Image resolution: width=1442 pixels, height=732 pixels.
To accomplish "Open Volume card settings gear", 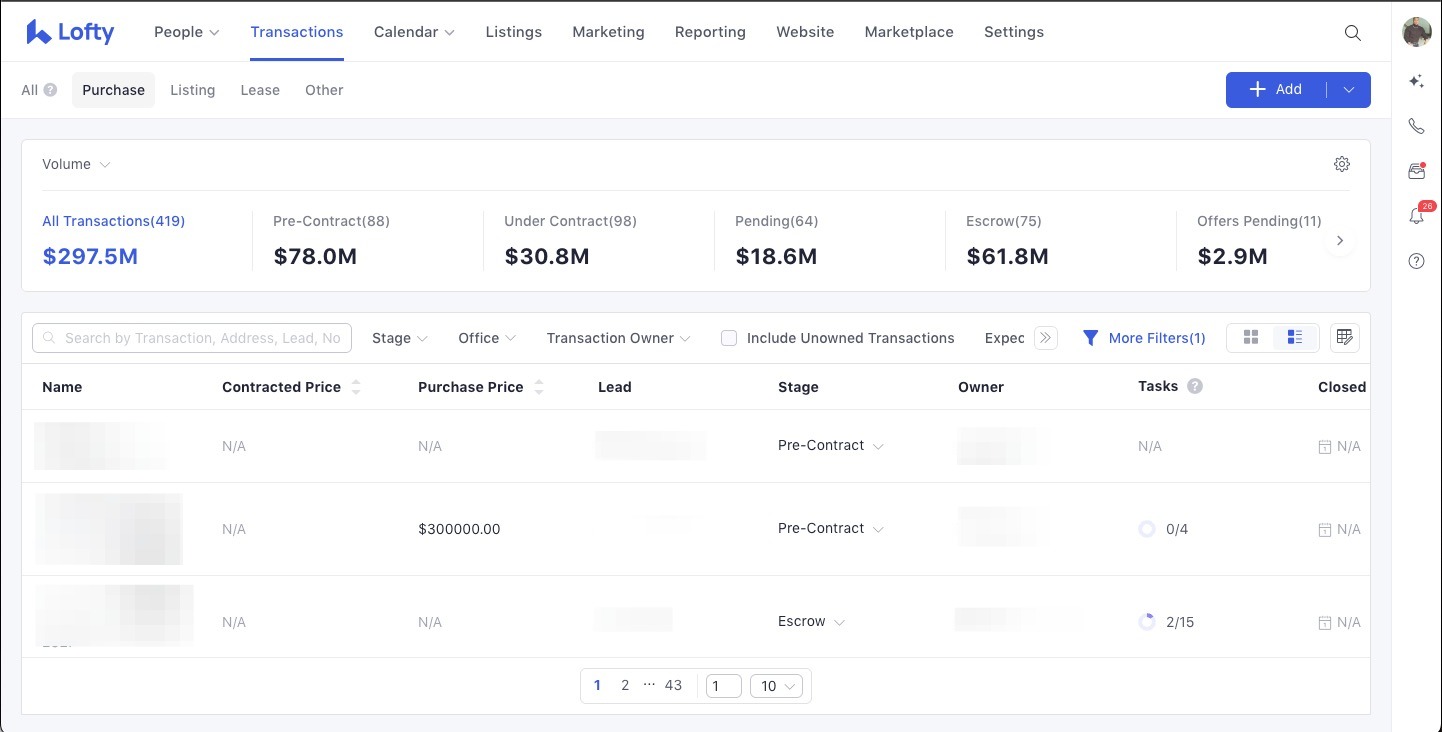I will tap(1342, 163).
